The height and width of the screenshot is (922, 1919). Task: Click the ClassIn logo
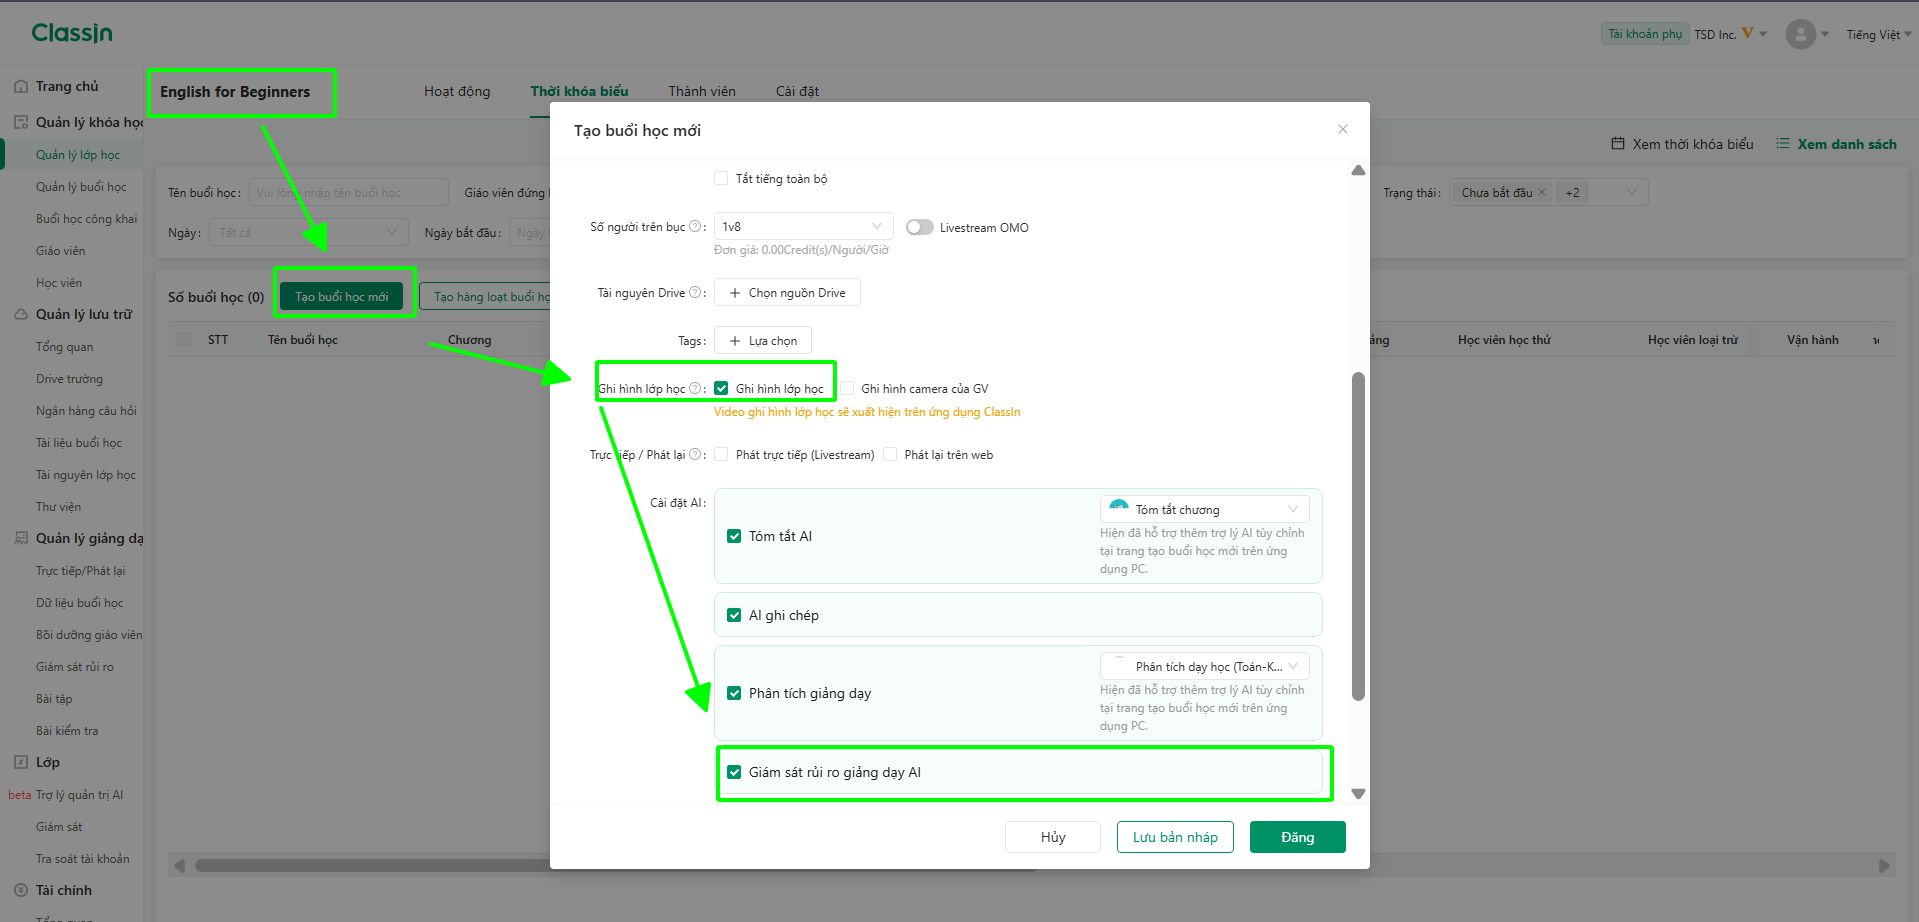(72, 33)
